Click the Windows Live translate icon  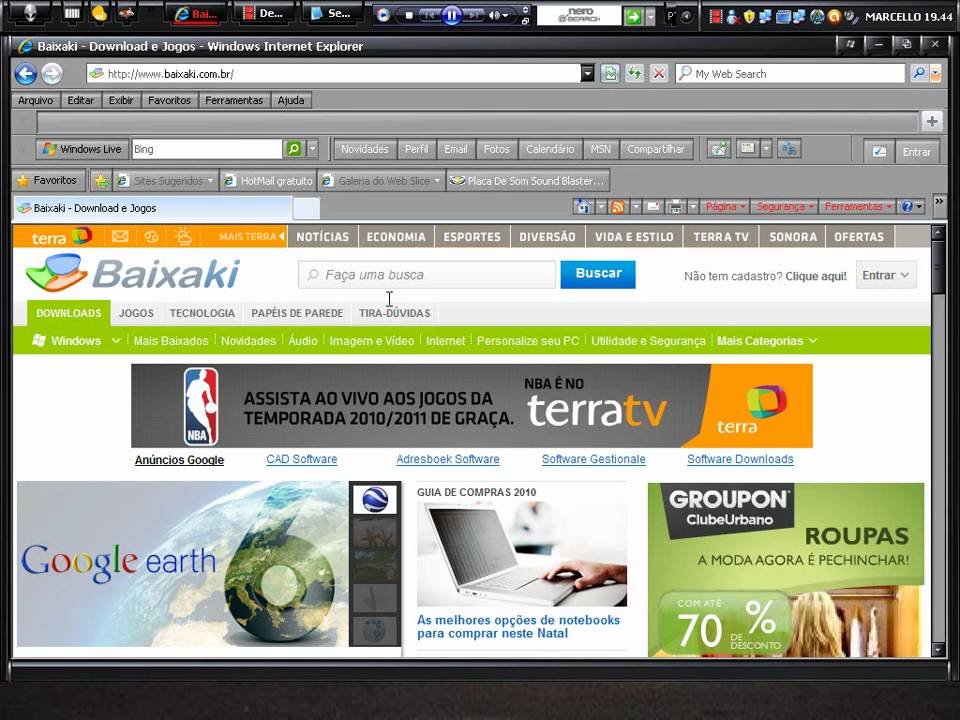[x=789, y=149]
